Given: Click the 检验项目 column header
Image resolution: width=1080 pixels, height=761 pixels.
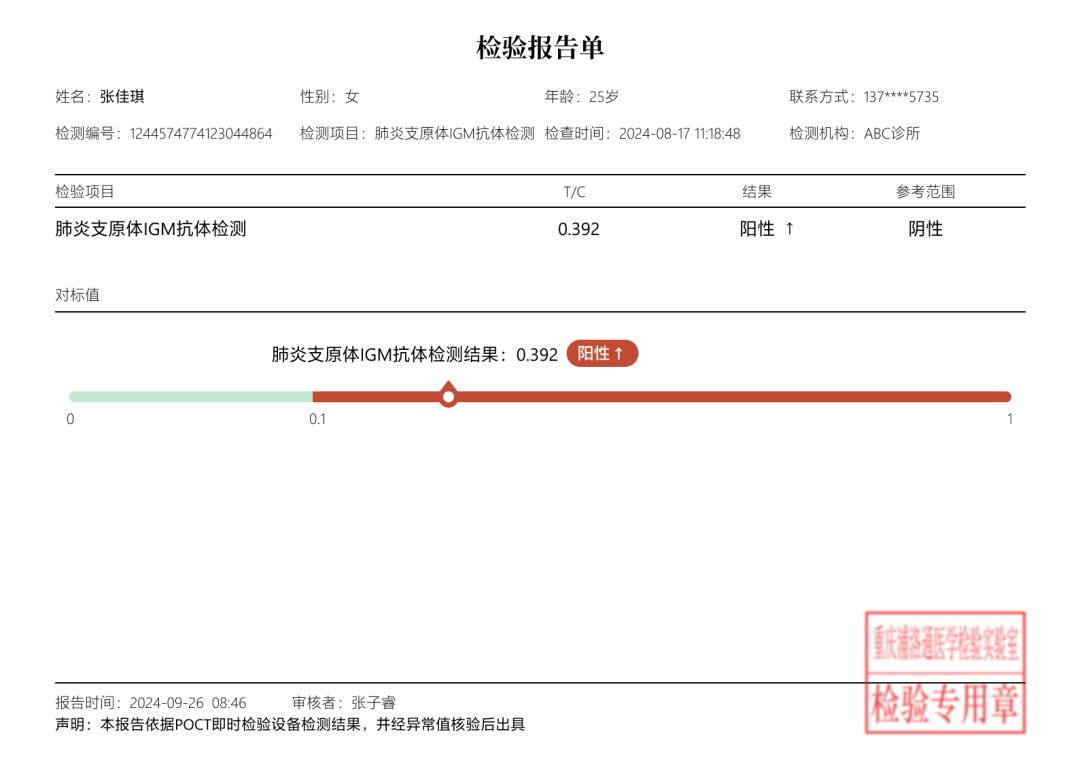Looking at the screenshot, I should [85, 192].
